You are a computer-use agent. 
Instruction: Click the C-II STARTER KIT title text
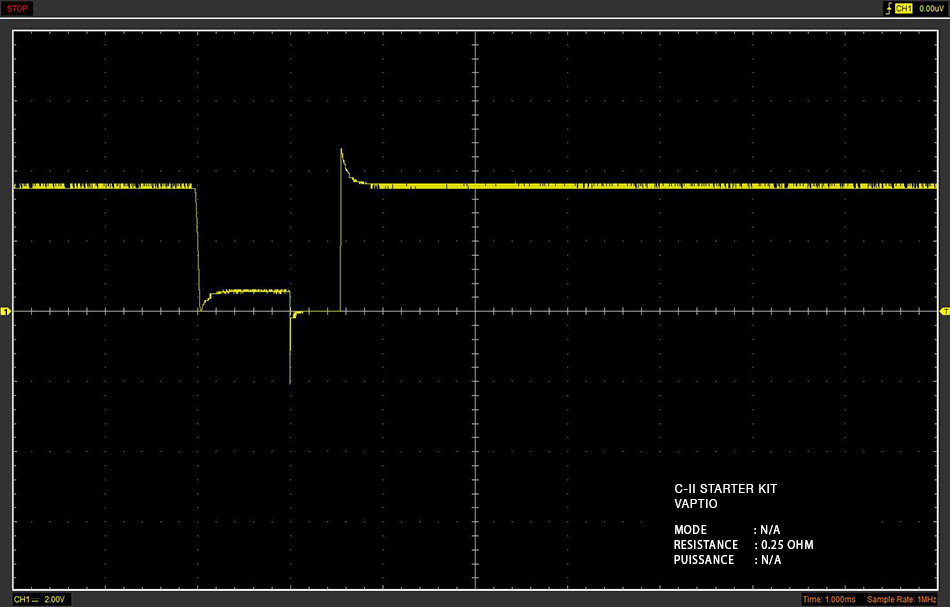point(725,488)
